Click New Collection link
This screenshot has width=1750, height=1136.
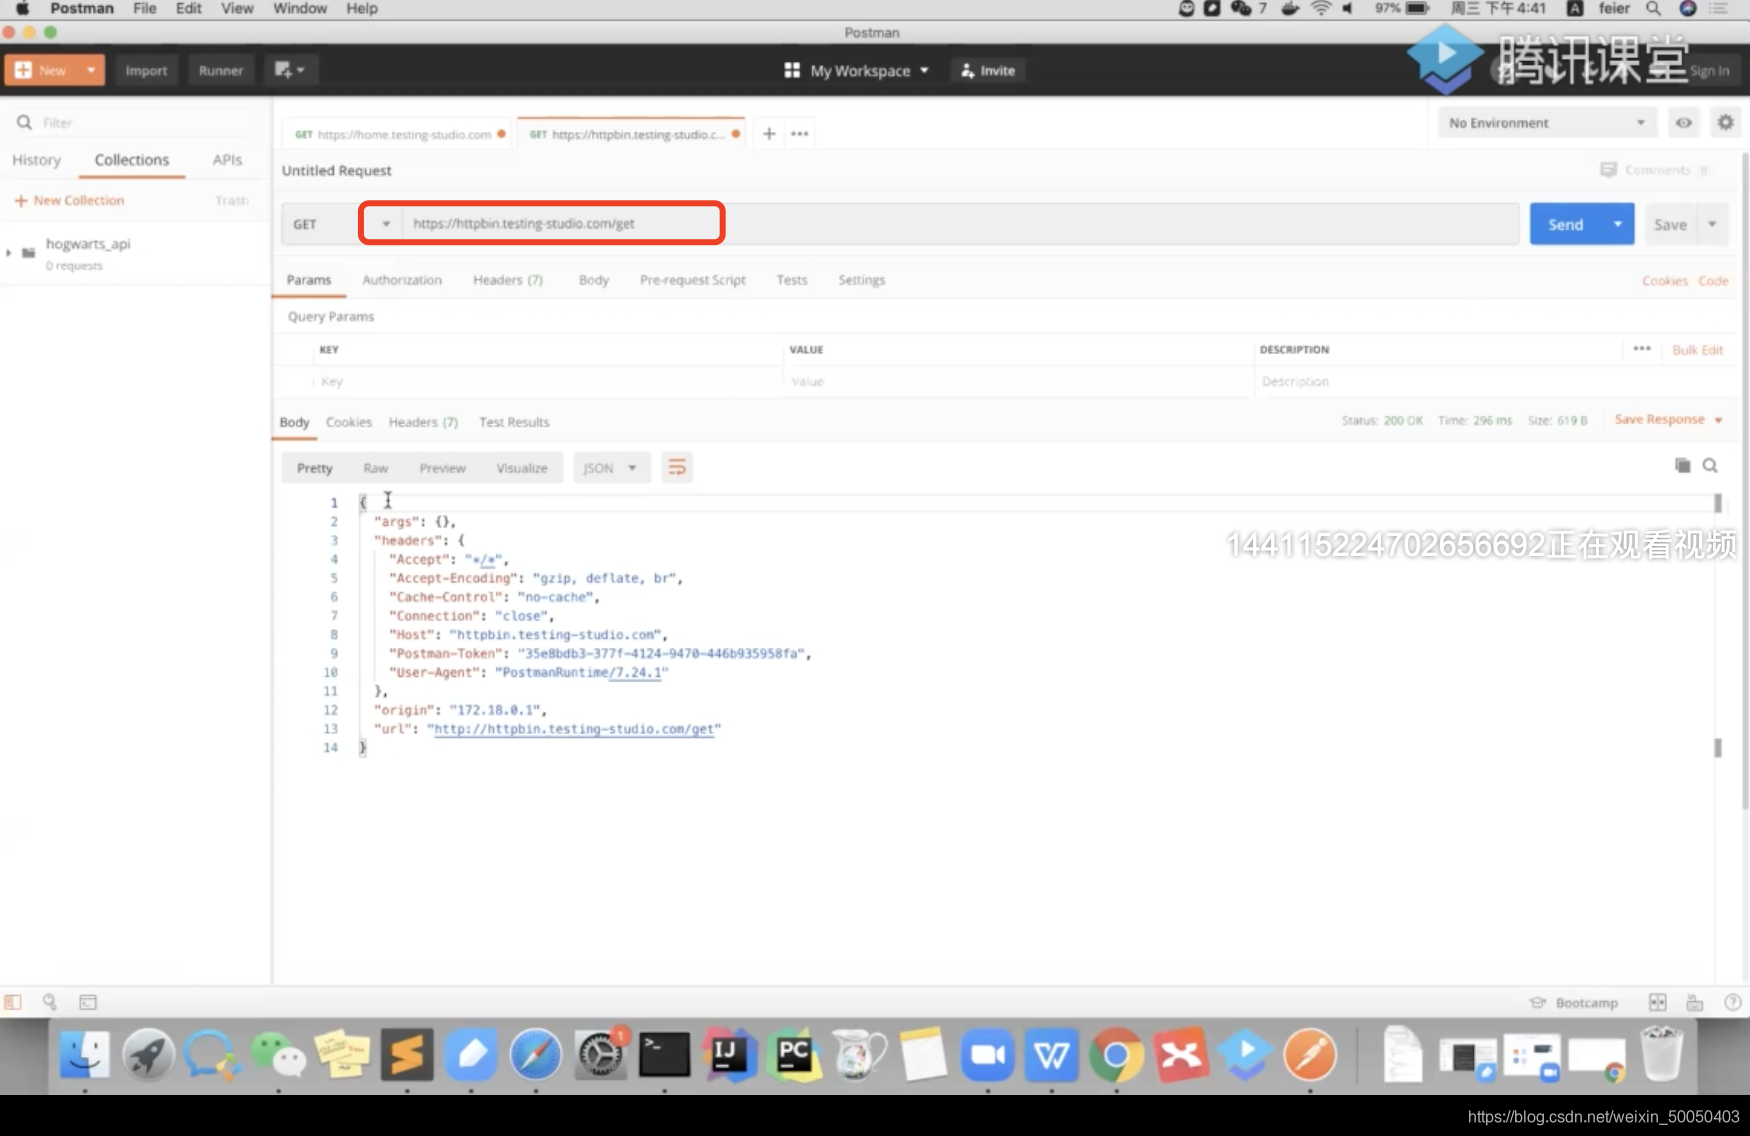[70, 200]
